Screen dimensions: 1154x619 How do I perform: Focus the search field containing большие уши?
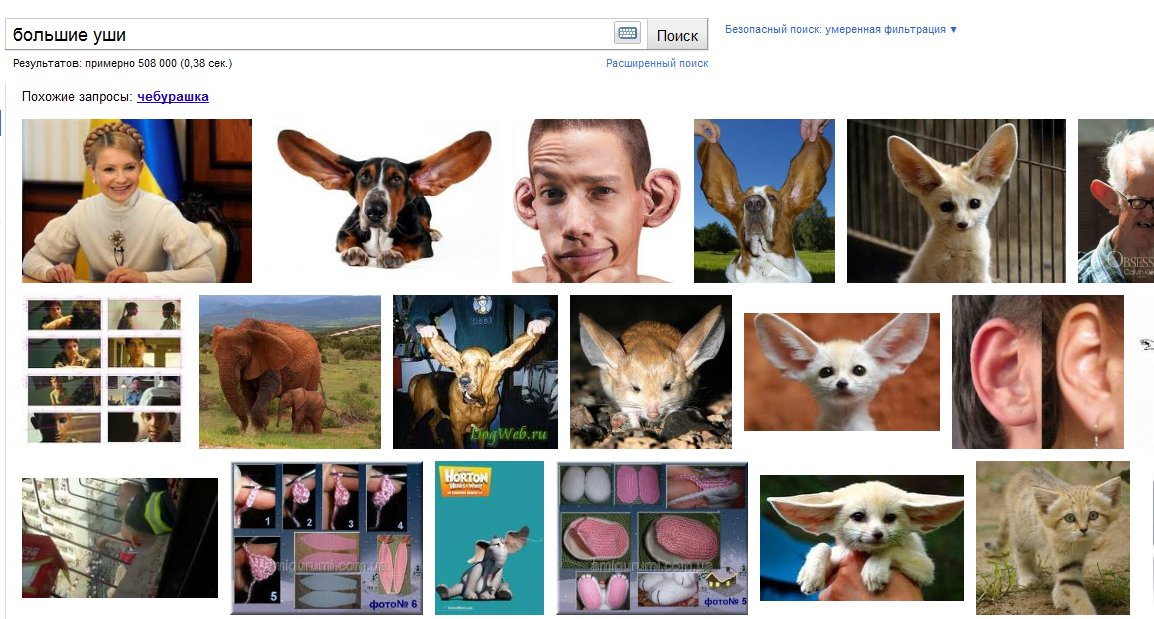click(300, 35)
